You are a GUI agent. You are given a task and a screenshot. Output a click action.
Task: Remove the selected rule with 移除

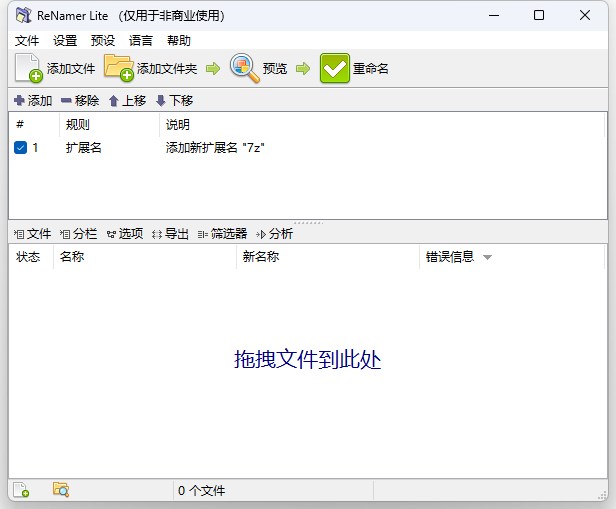tap(80, 101)
